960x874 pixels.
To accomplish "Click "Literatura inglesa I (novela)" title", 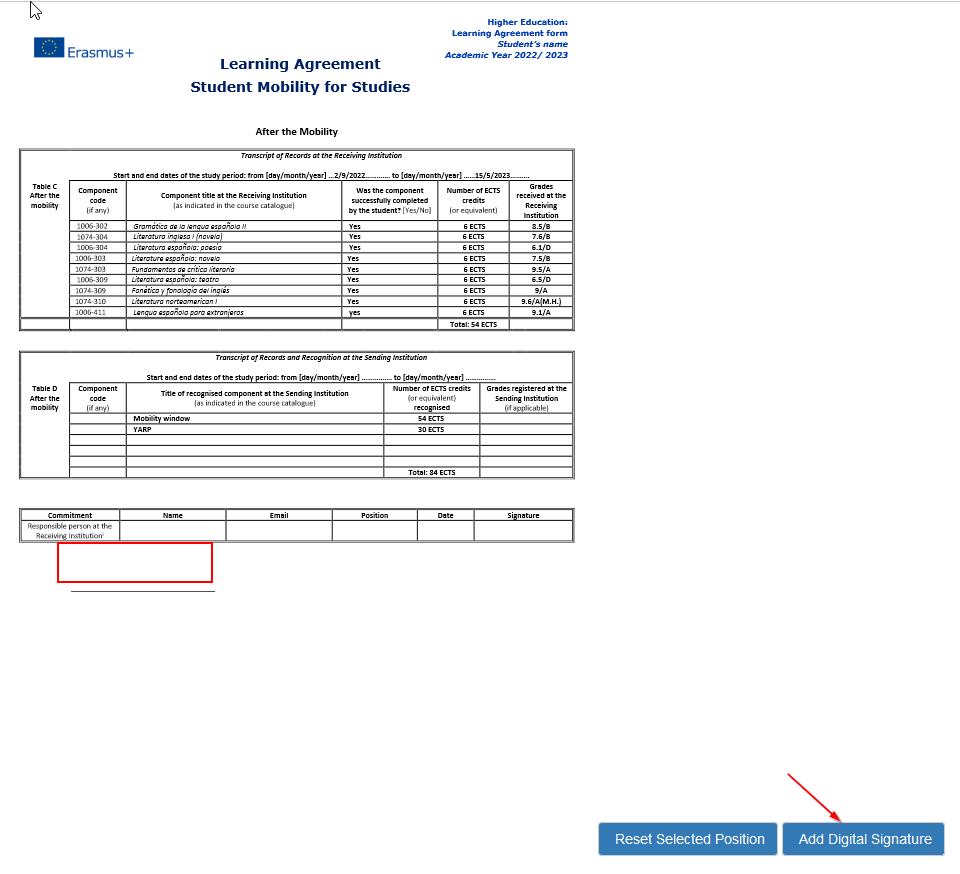I will coord(178,237).
